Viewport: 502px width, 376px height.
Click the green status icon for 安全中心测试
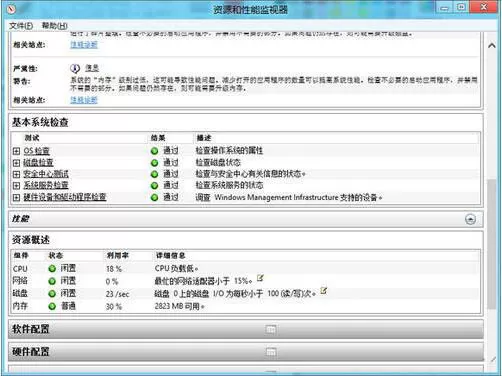pyautogui.click(x=154, y=174)
